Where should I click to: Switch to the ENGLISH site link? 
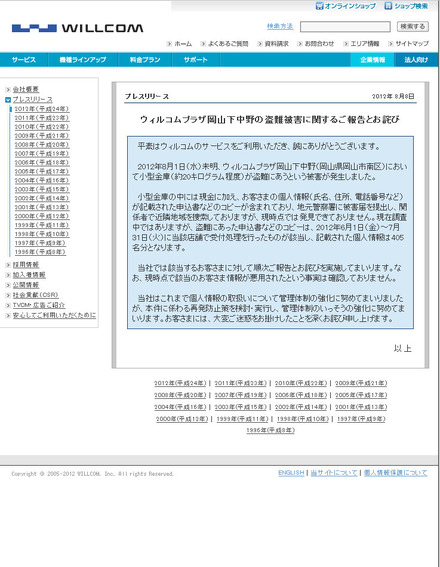point(291,473)
